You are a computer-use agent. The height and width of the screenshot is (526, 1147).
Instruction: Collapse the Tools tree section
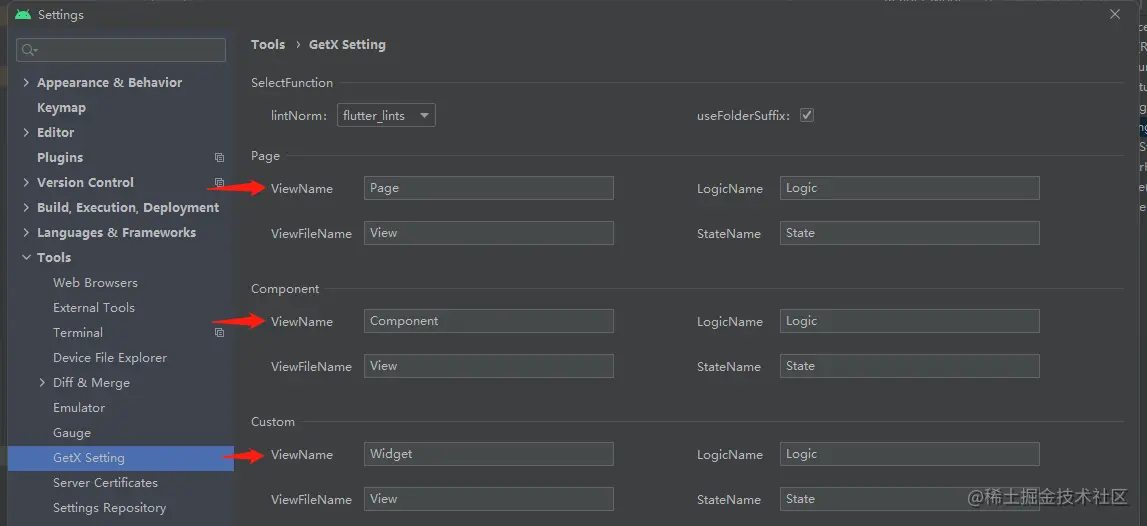tap(26, 258)
